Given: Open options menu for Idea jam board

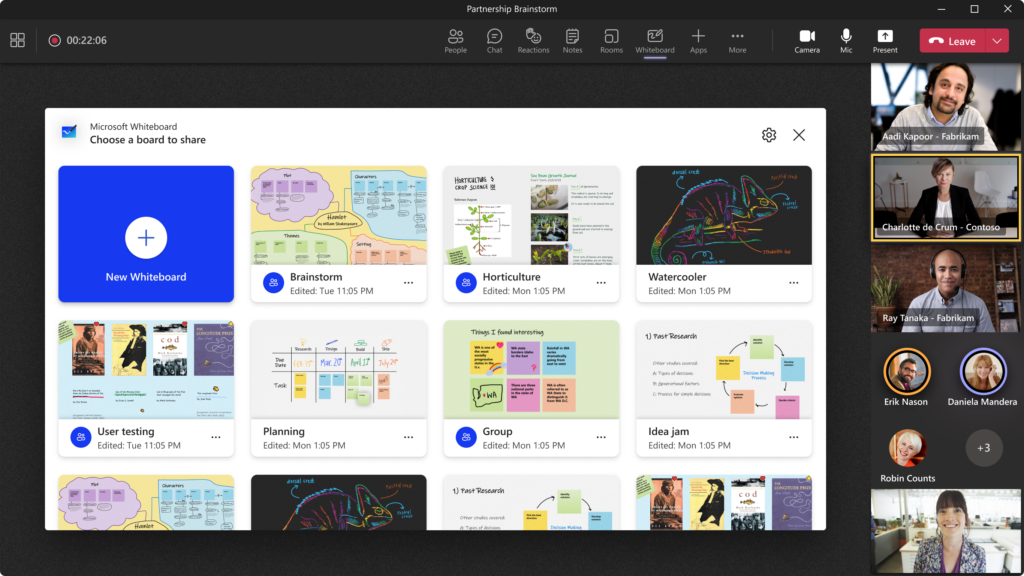Looking at the screenshot, I should click(793, 437).
